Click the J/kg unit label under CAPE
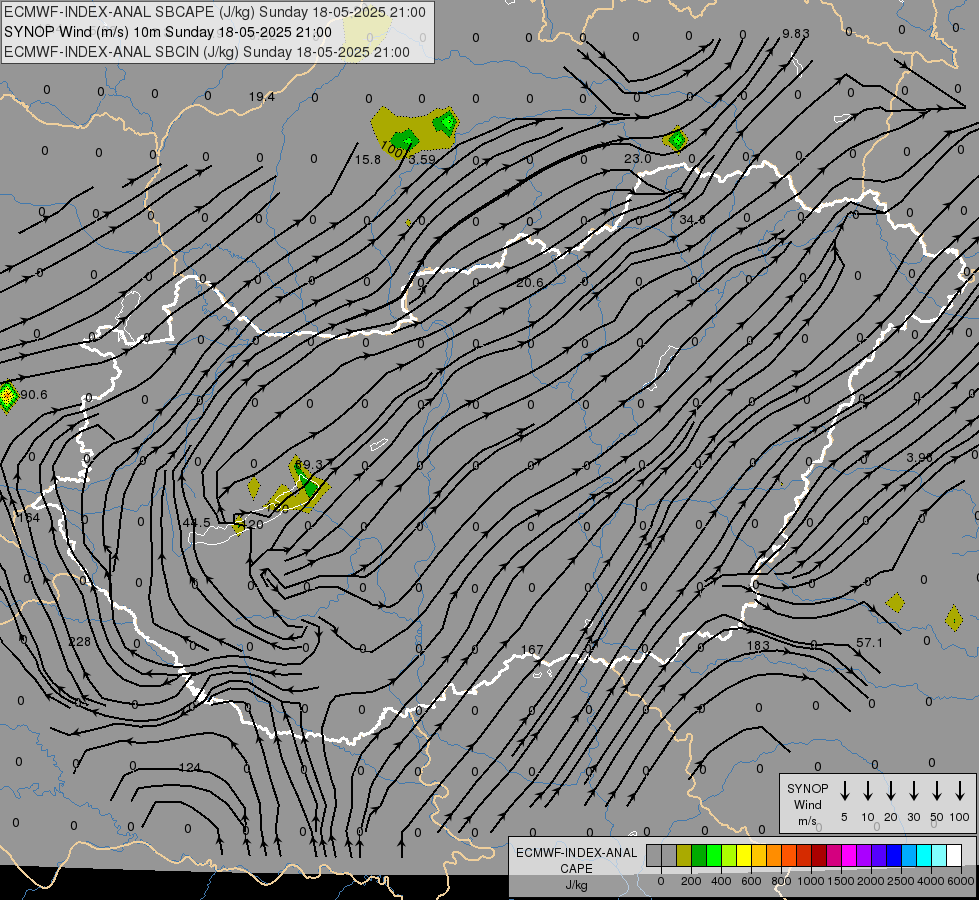979x900 pixels. pyautogui.click(x=576, y=885)
